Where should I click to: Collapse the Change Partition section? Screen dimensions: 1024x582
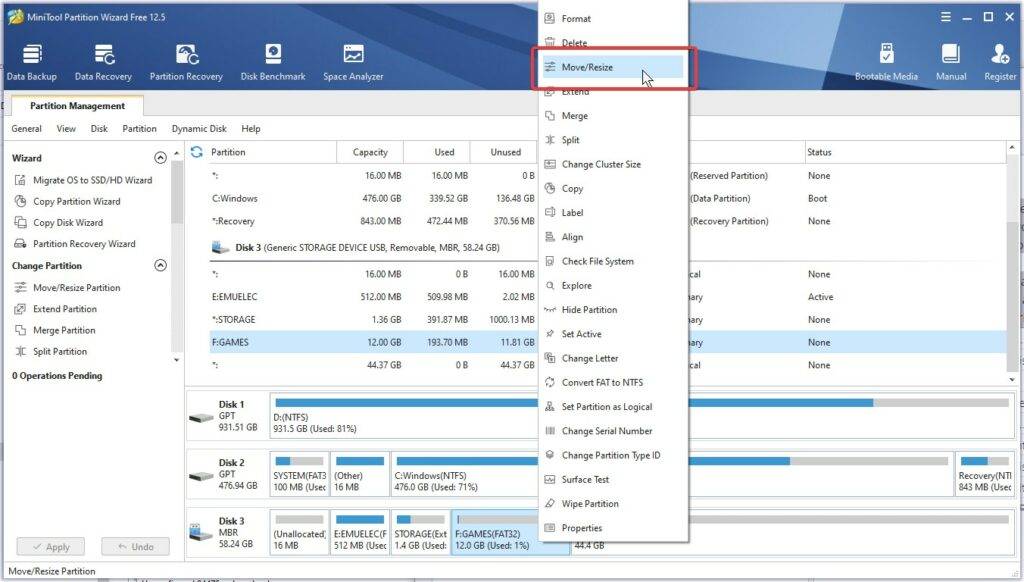tap(160, 265)
